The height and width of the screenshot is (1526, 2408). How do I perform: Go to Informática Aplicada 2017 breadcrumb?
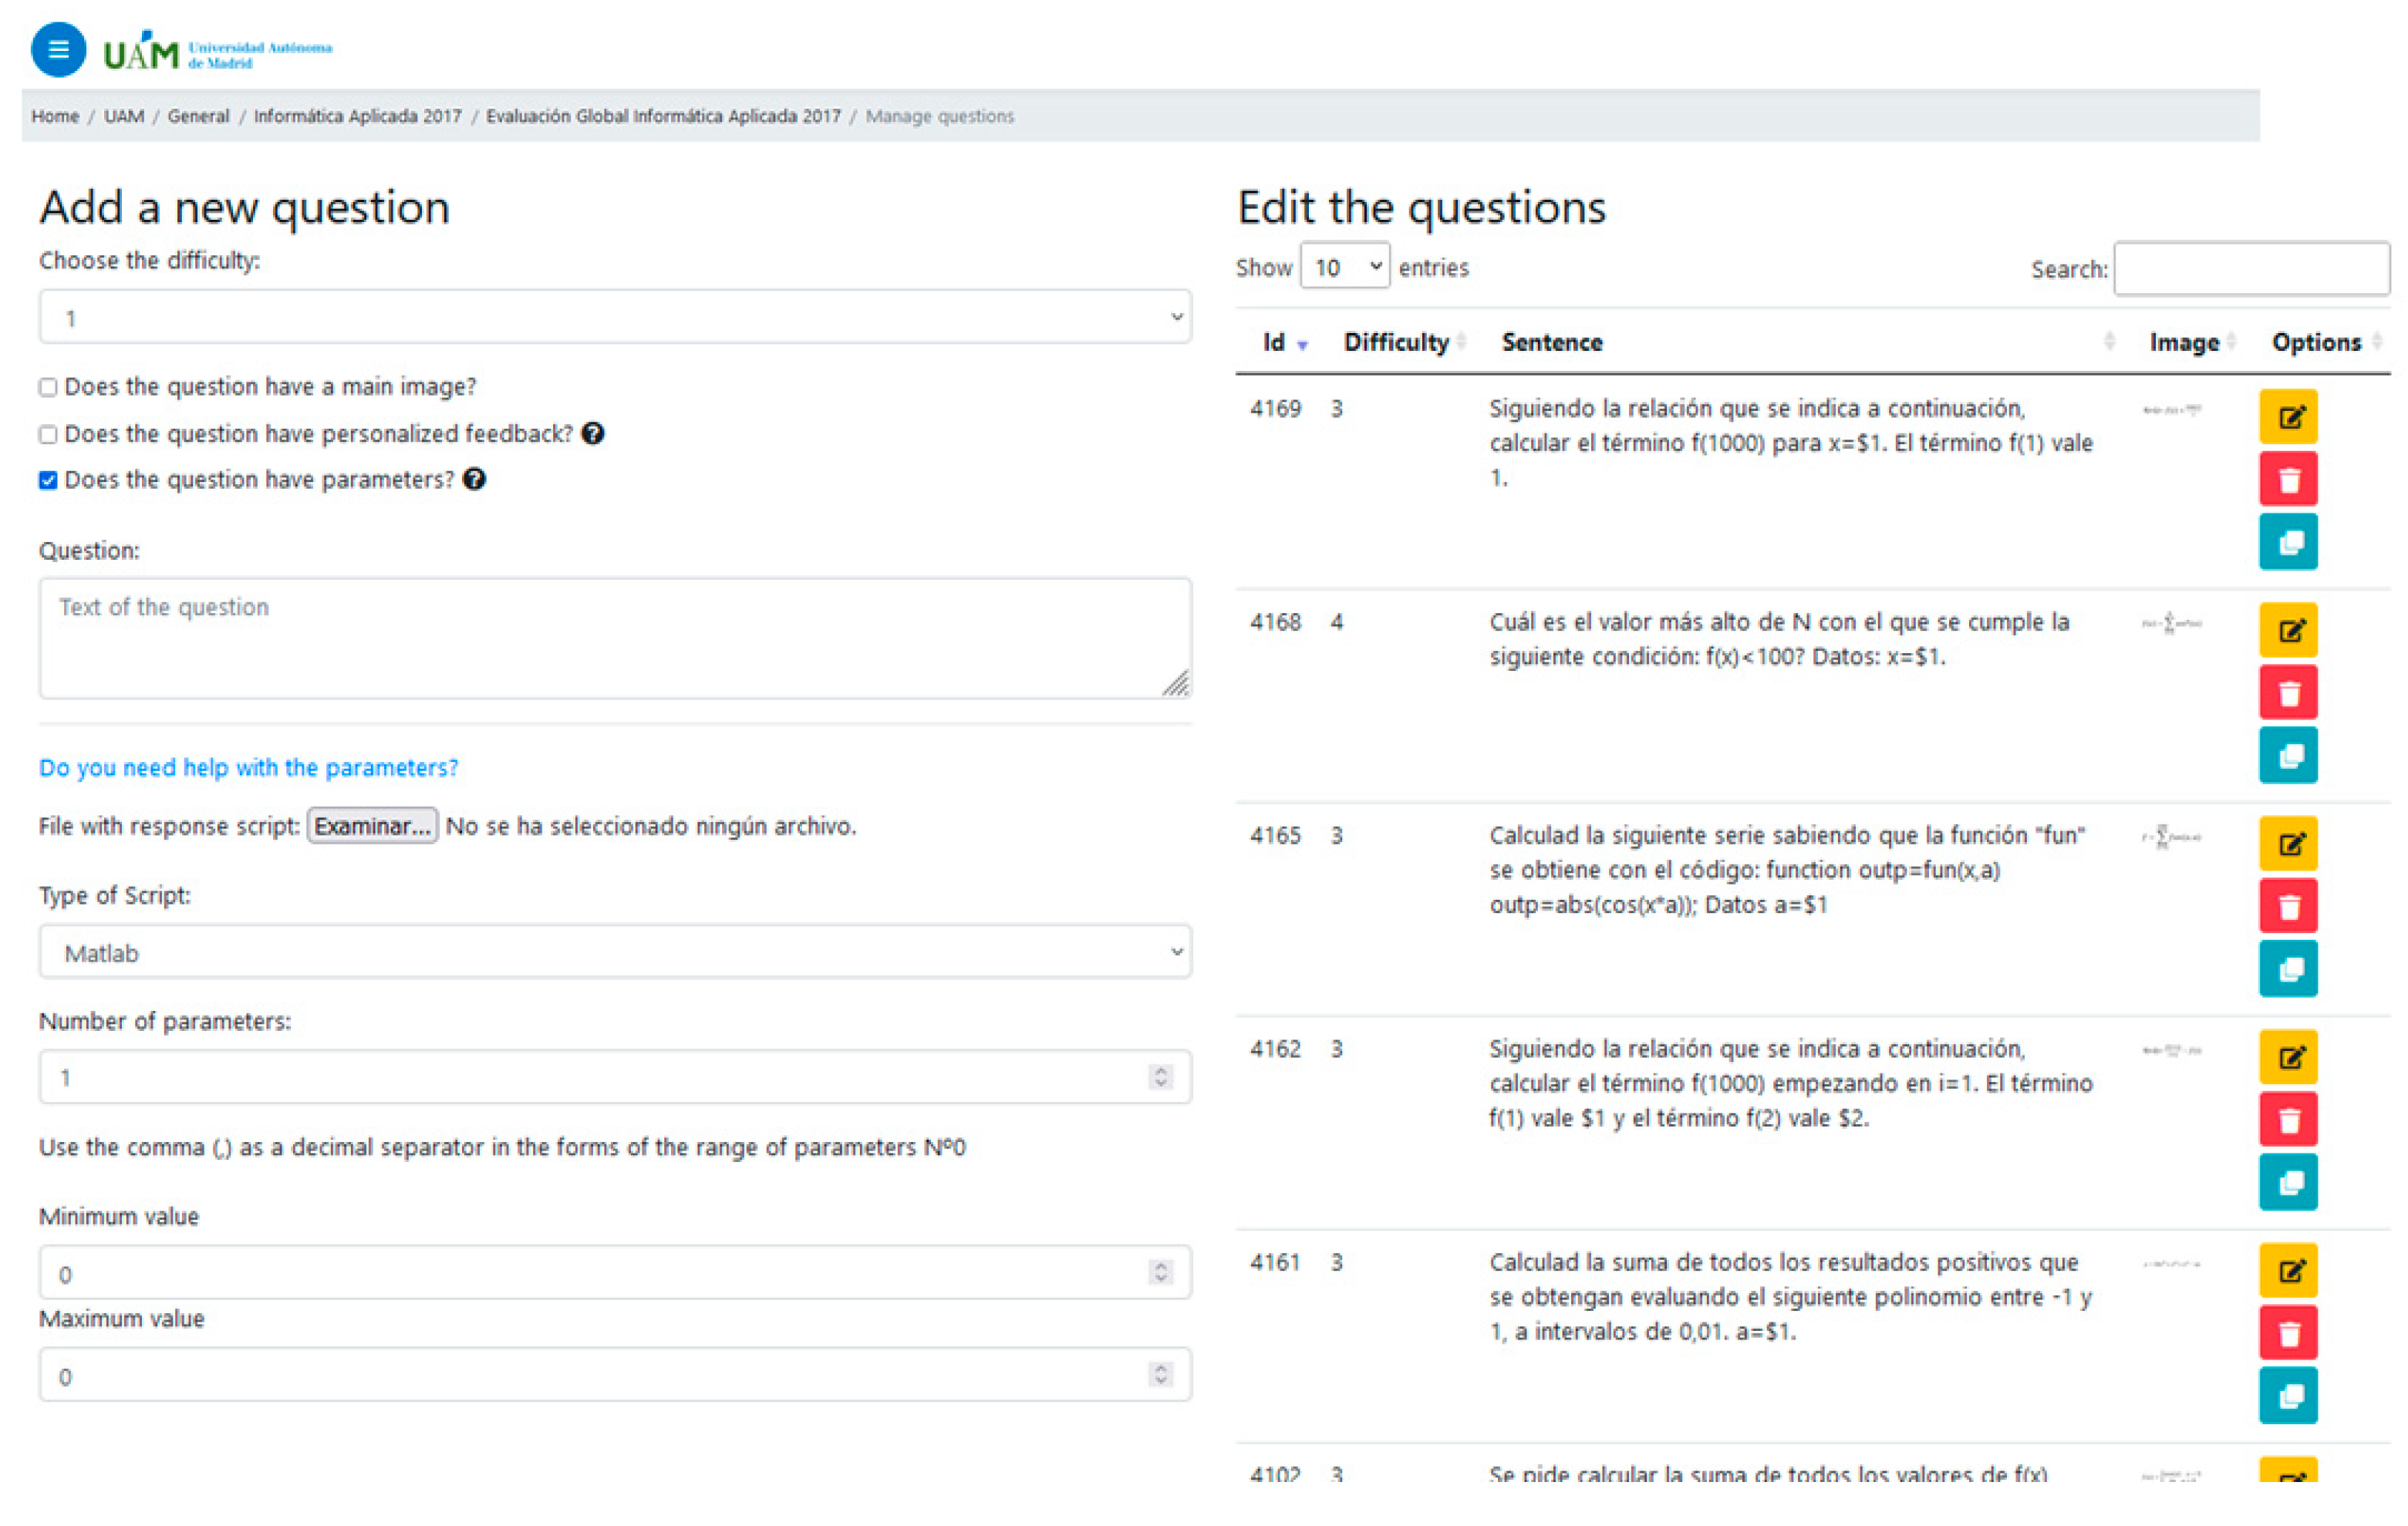point(357,116)
